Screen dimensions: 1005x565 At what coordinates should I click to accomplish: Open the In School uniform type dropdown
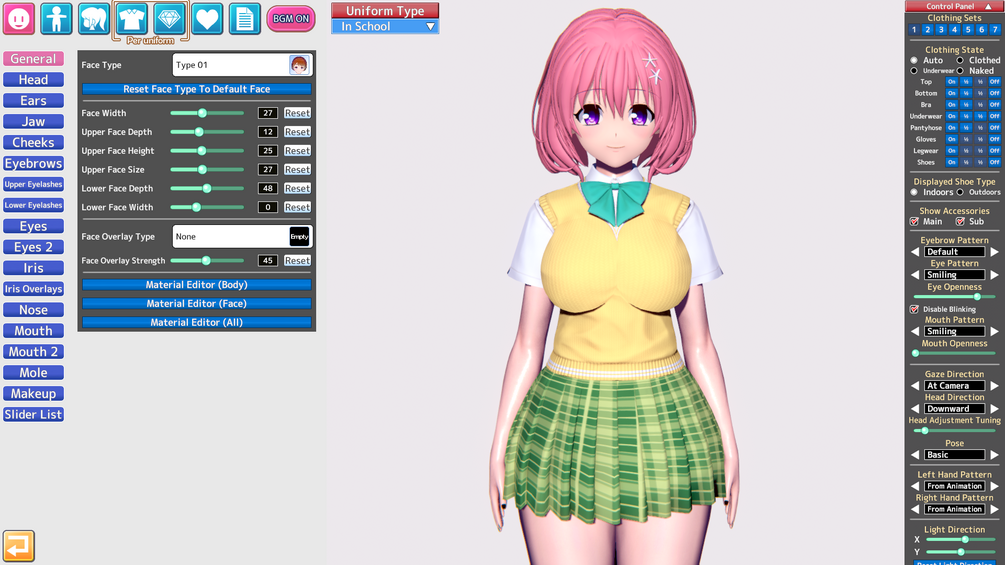385,26
